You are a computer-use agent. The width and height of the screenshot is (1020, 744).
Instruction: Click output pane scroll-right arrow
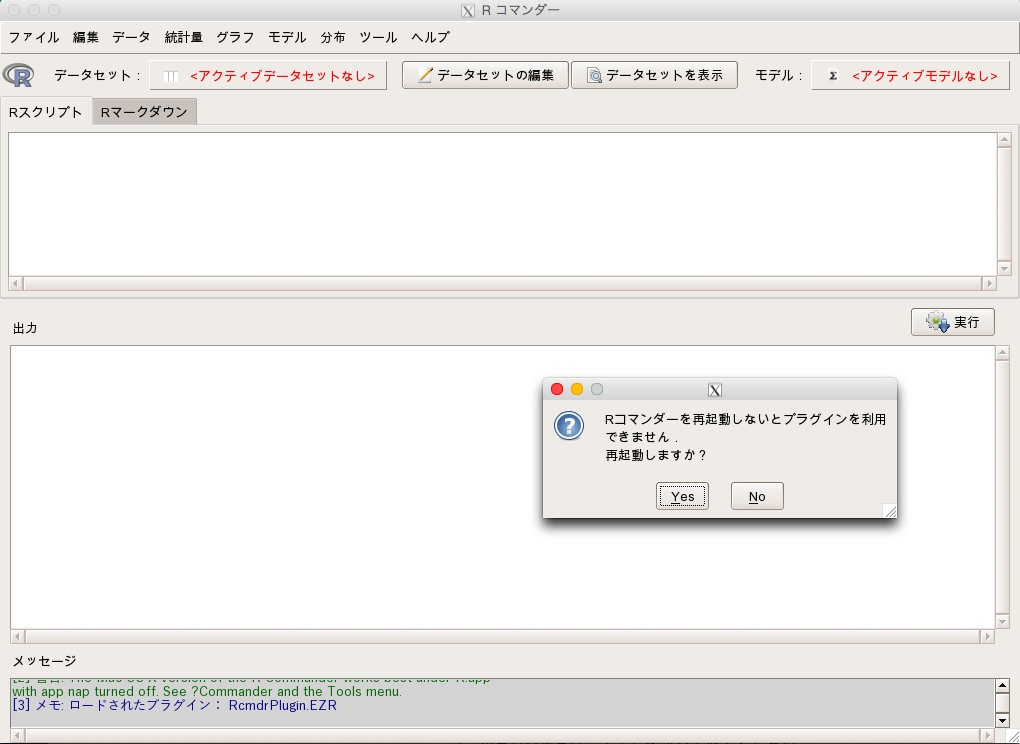tap(987, 637)
